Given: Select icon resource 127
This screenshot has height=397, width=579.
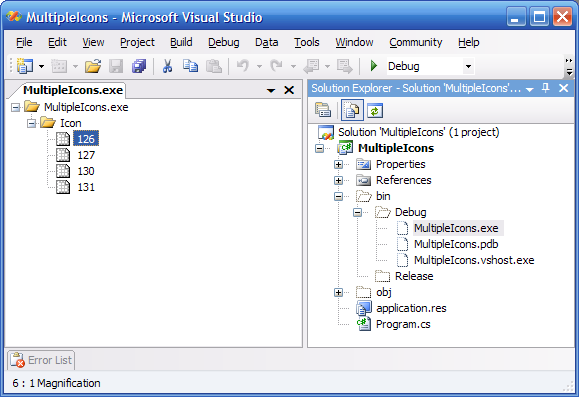Looking at the screenshot, I should (x=86, y=155).
